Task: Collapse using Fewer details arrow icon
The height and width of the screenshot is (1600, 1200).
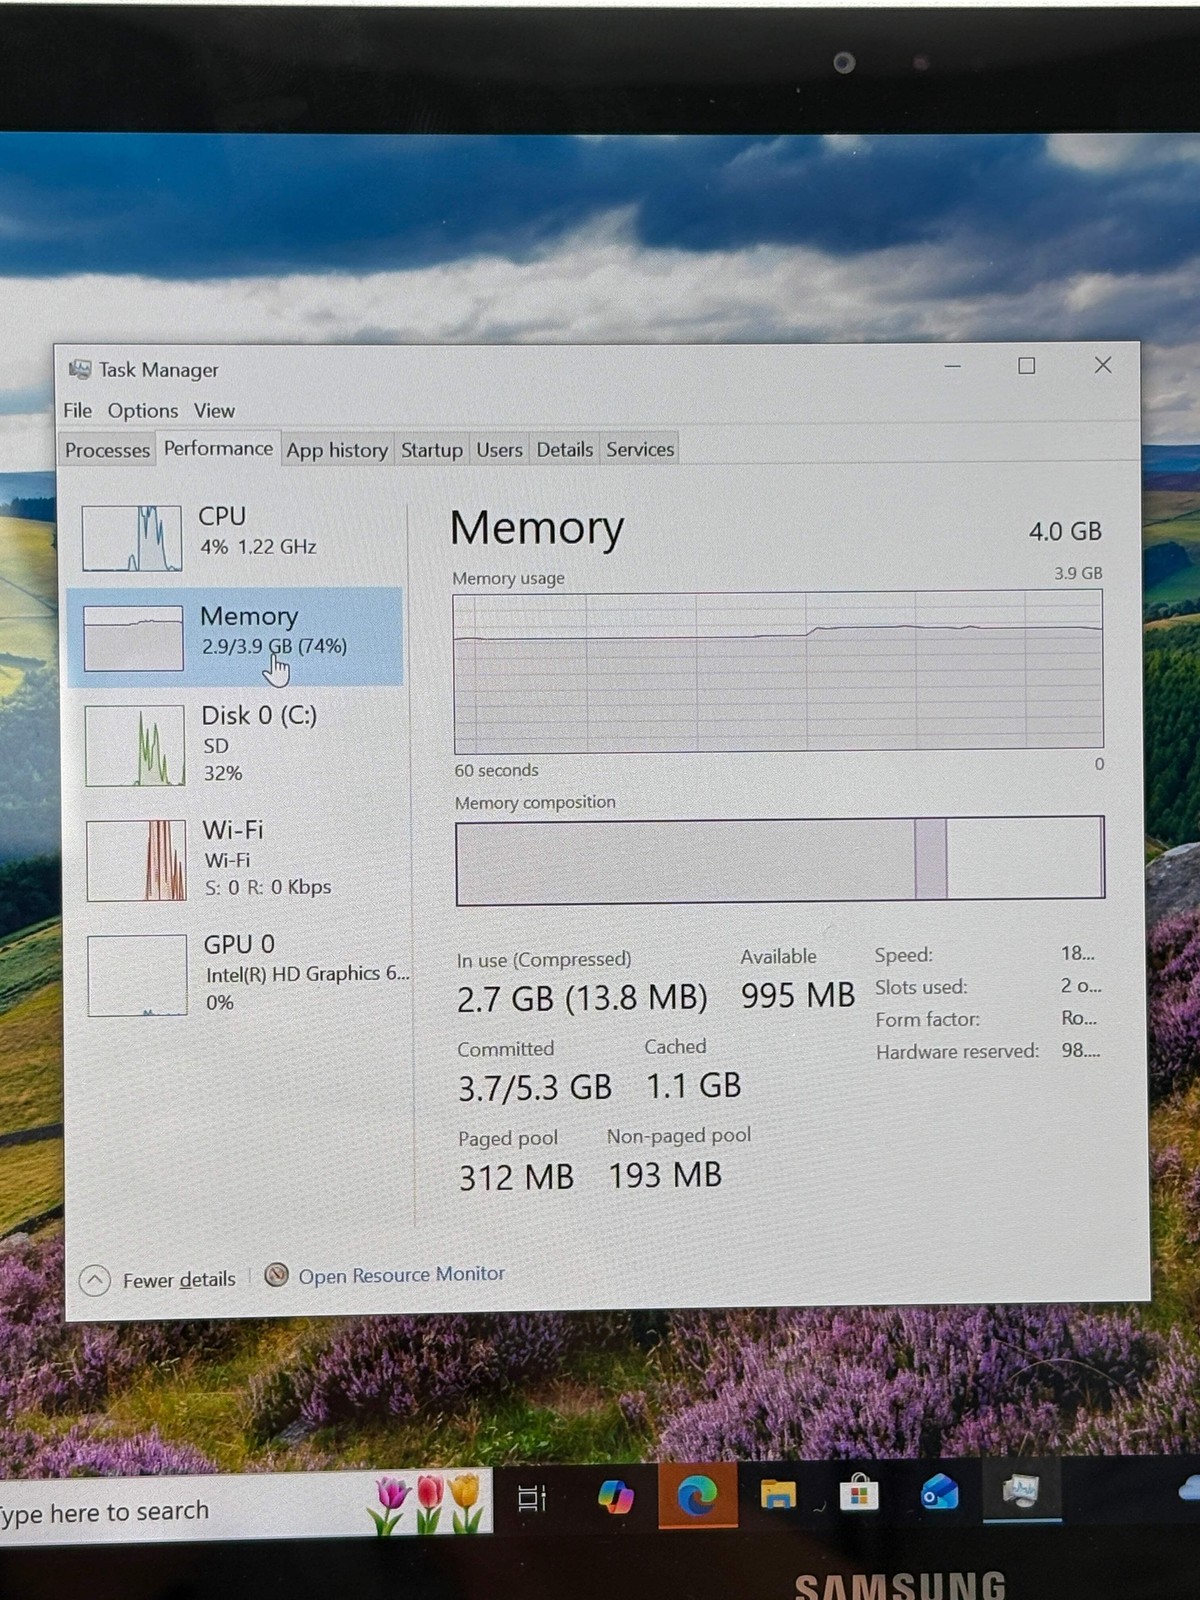Action: 94,1280
